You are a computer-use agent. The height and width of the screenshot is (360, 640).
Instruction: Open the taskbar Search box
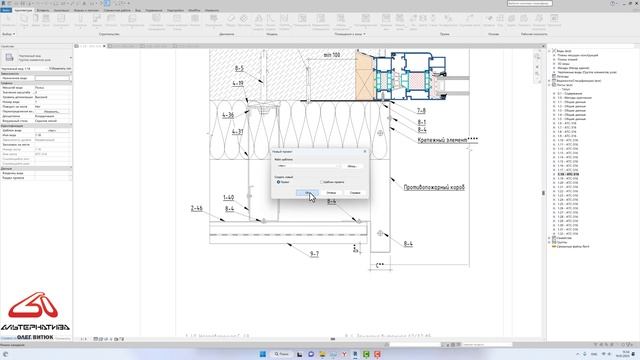coord(281,354)
